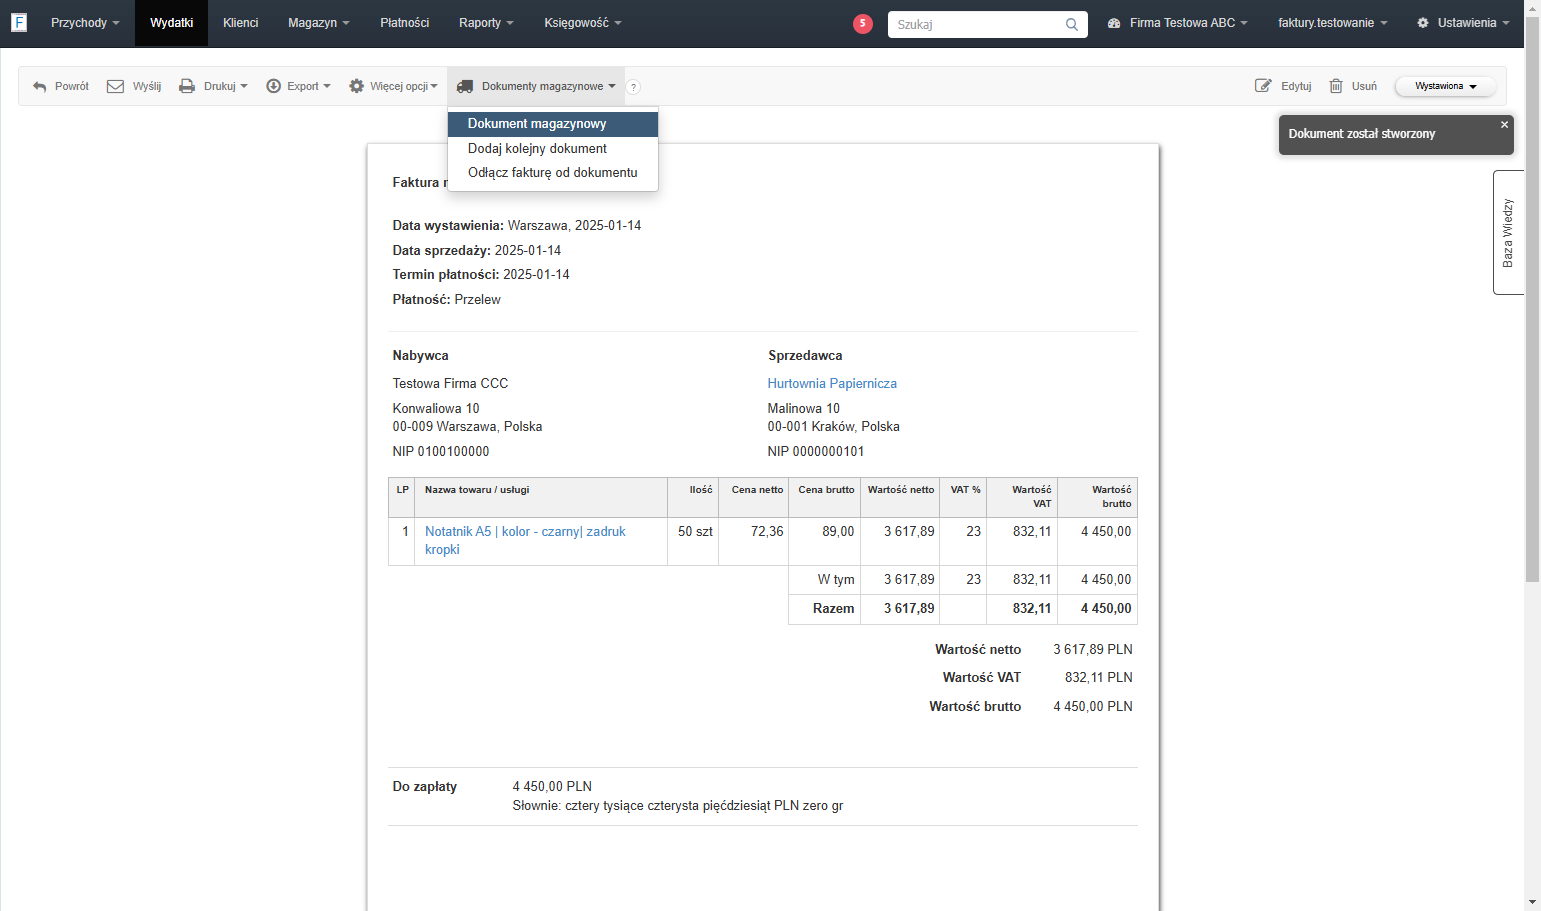Open the Klienci section
This screenshot has width=1541, height=911.
[x=240, y=23]
